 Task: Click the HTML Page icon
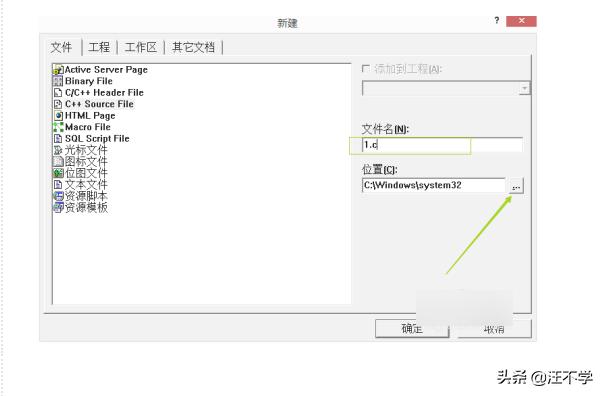(x=58, y=116)
